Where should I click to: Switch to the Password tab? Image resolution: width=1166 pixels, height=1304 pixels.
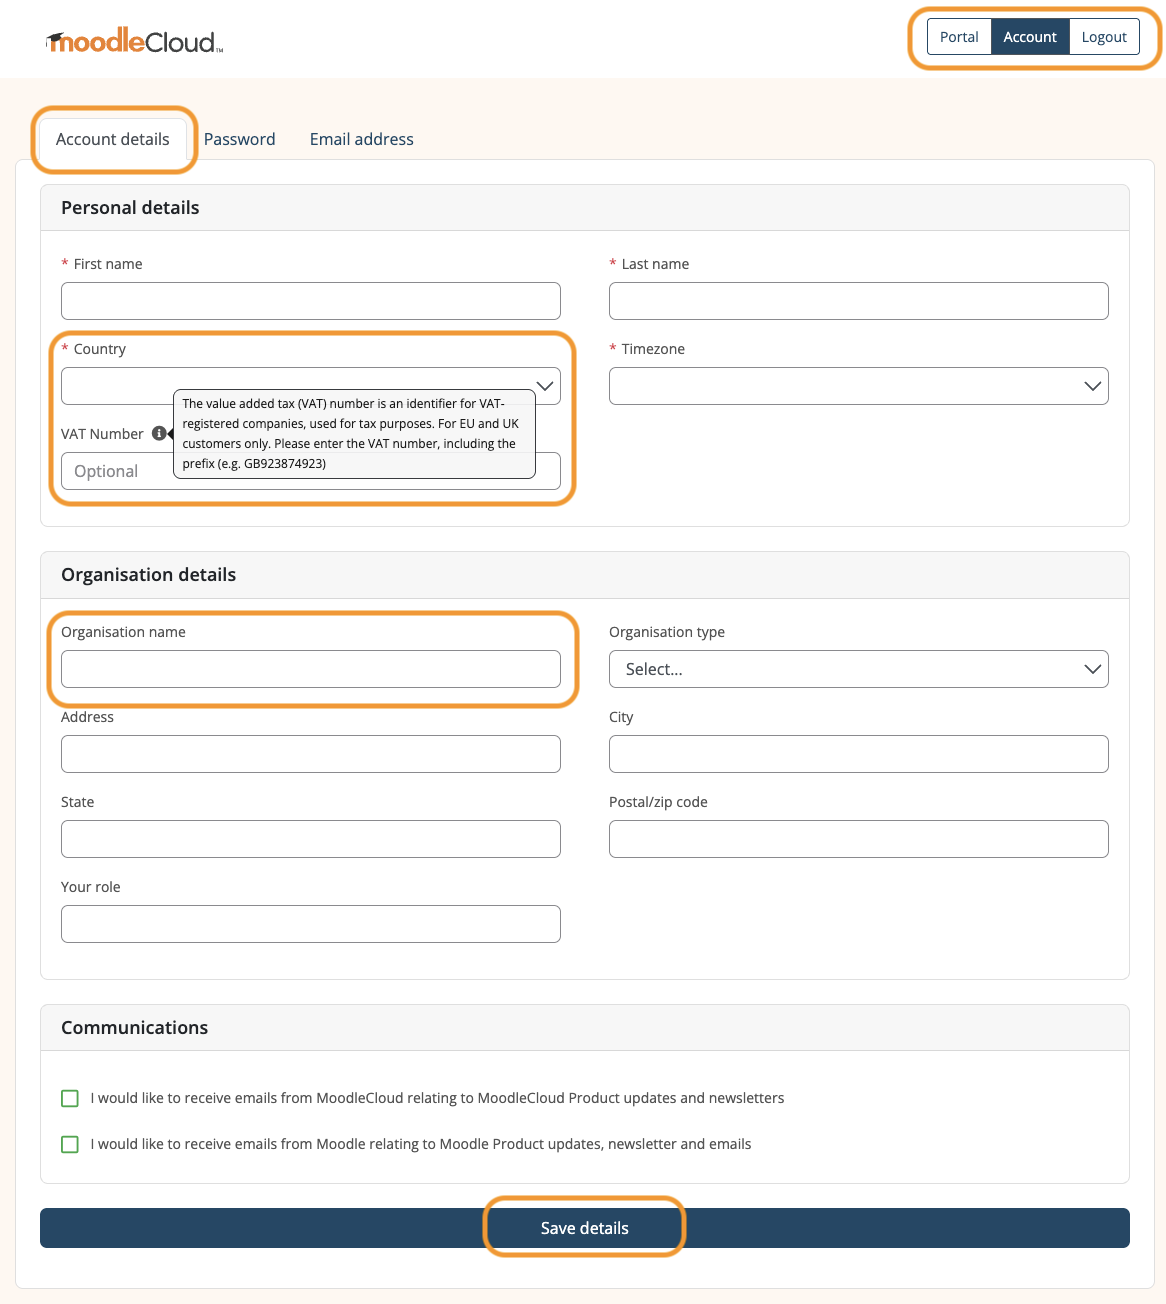pyautogui.click(x=239, y=139)
